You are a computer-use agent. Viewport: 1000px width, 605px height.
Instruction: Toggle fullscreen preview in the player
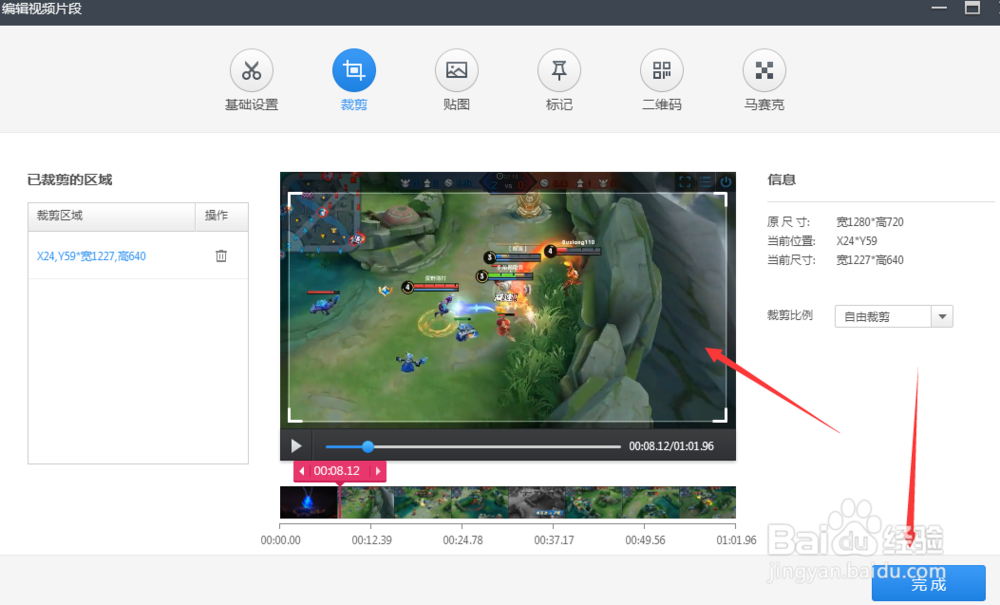pos(685,182)
